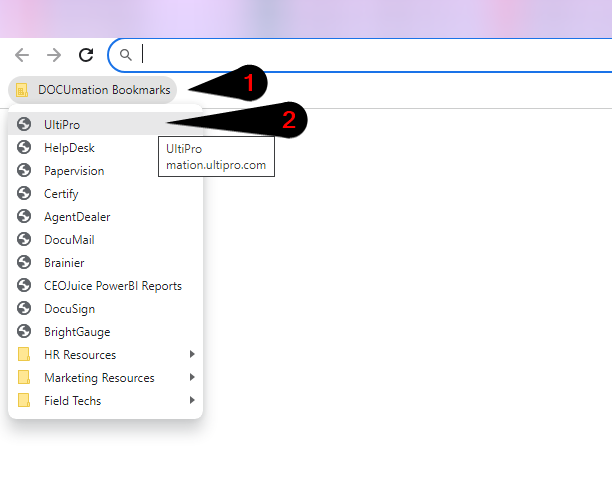The width and height of the screenshot is (612, 496).
Task: Click the globe icon beside Brainier
Action: tap(24, 262)
